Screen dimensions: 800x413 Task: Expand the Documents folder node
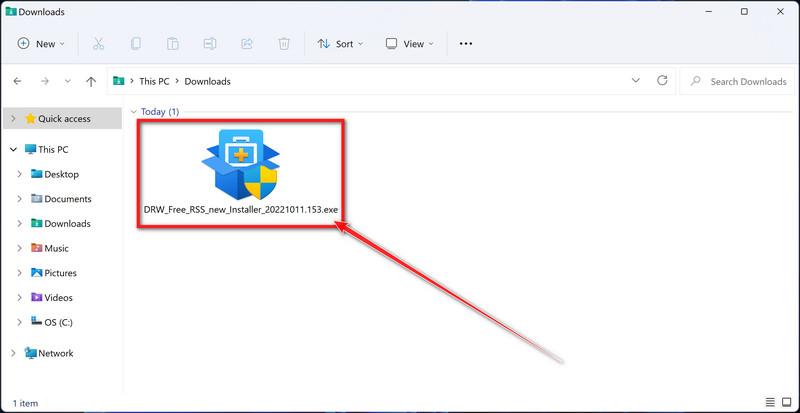(x=19, y=199)
